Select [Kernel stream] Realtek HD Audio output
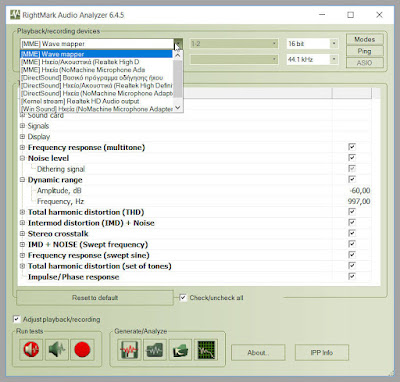 [96, 101]
